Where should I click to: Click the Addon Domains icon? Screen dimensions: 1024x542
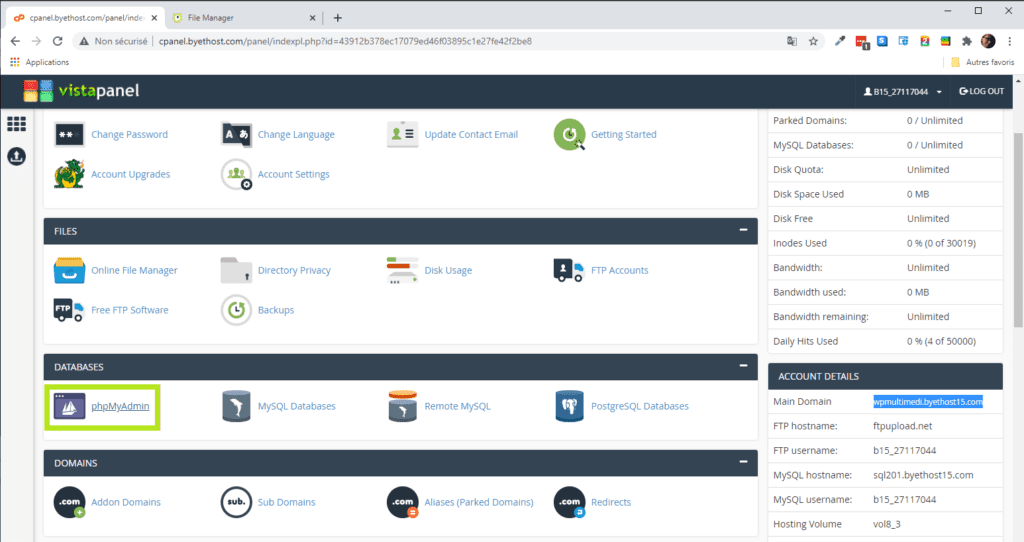tap(69, 502)
